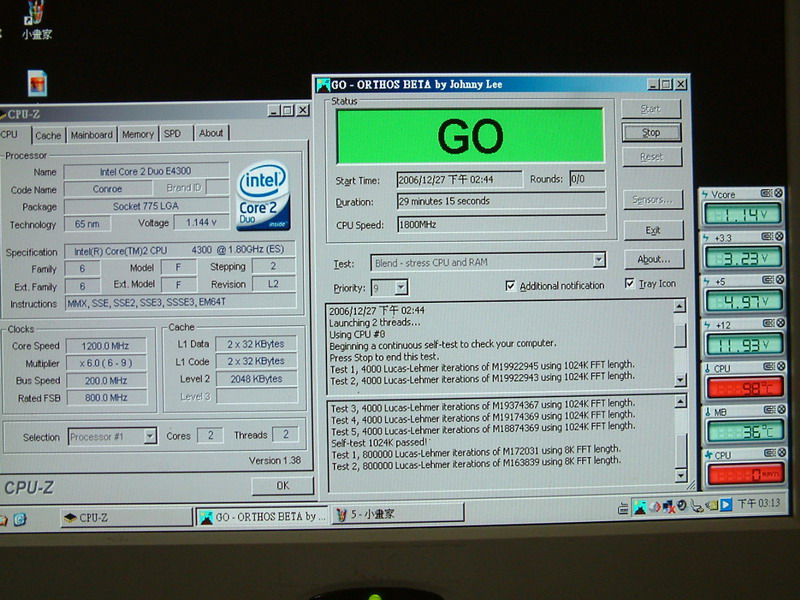Screen dimensions: 800x600
Task: Switch to the Cache tab
Action: (48, 135)
